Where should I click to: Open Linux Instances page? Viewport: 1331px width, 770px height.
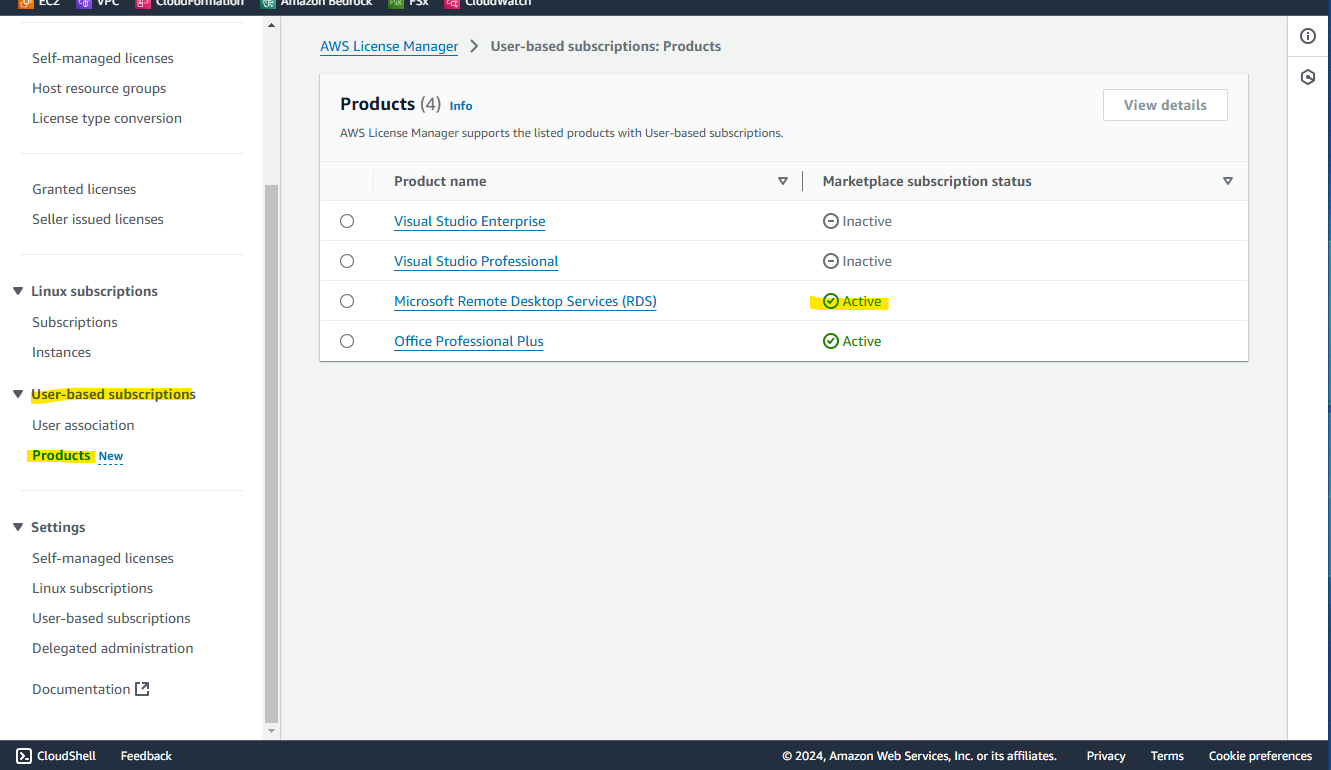tap(61, 352)
